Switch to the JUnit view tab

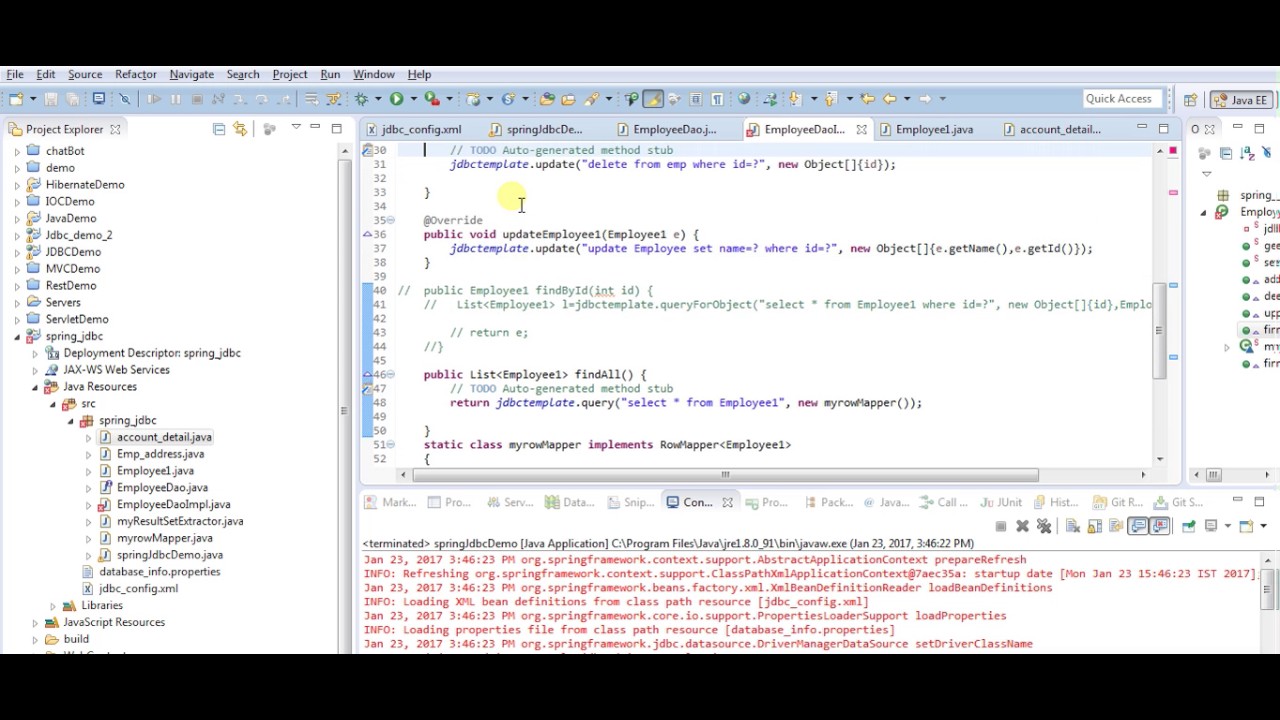1002,502
